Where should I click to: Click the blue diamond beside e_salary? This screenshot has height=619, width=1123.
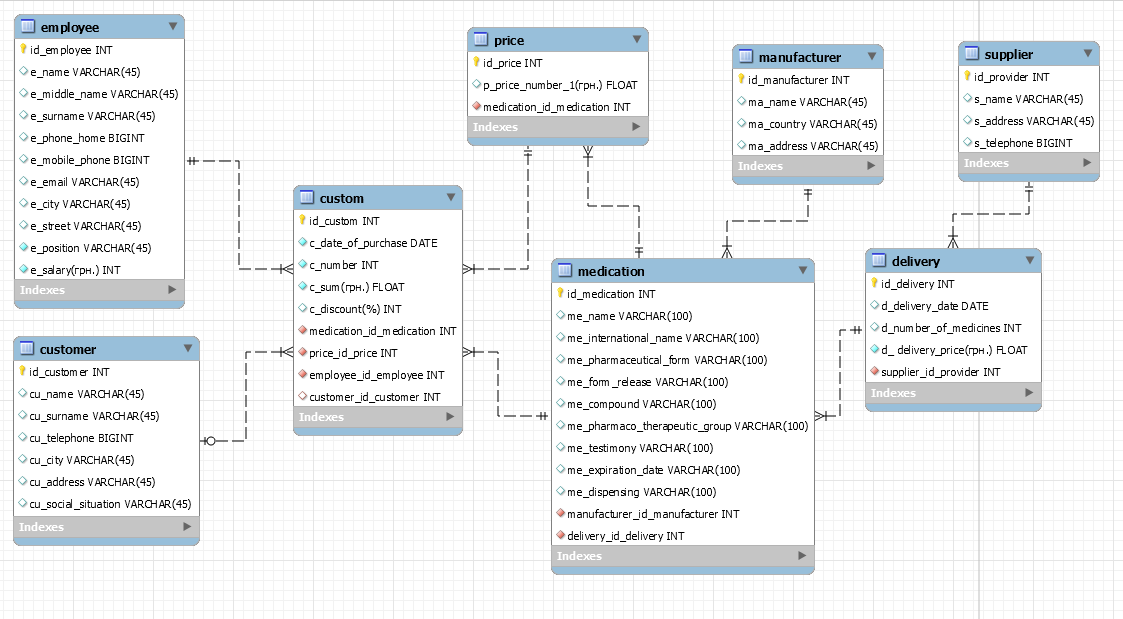24,269
